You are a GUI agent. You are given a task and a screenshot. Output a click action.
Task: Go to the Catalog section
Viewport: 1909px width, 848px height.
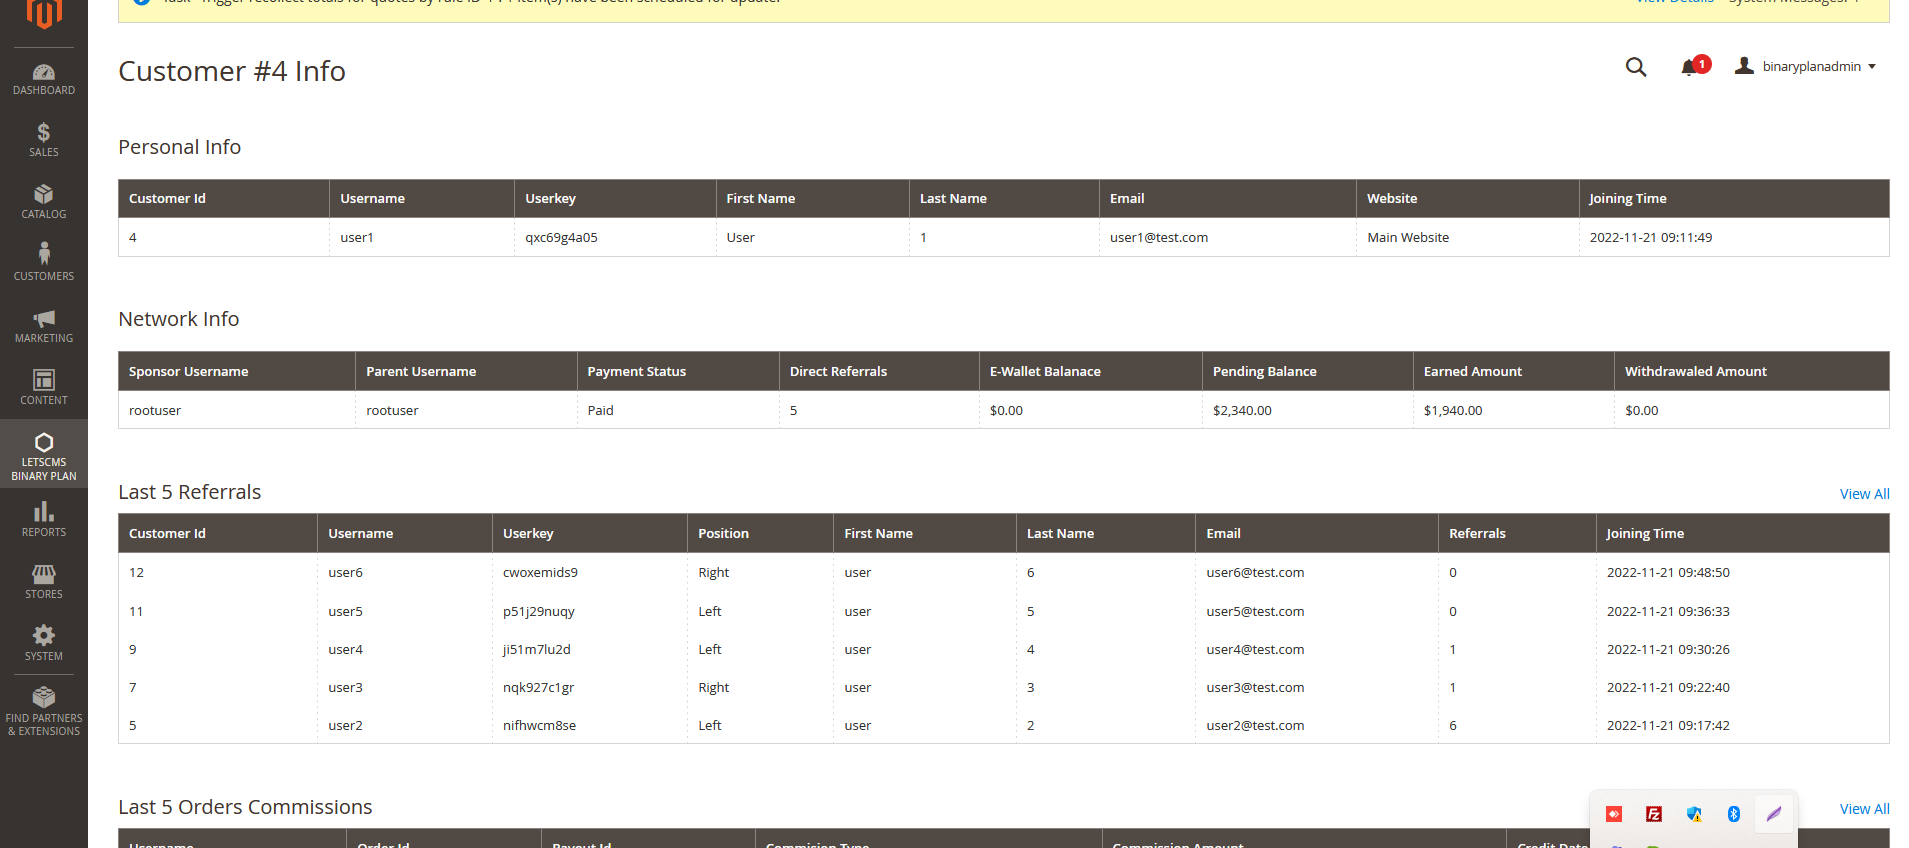pyautogui.click(x=43, y=202)
